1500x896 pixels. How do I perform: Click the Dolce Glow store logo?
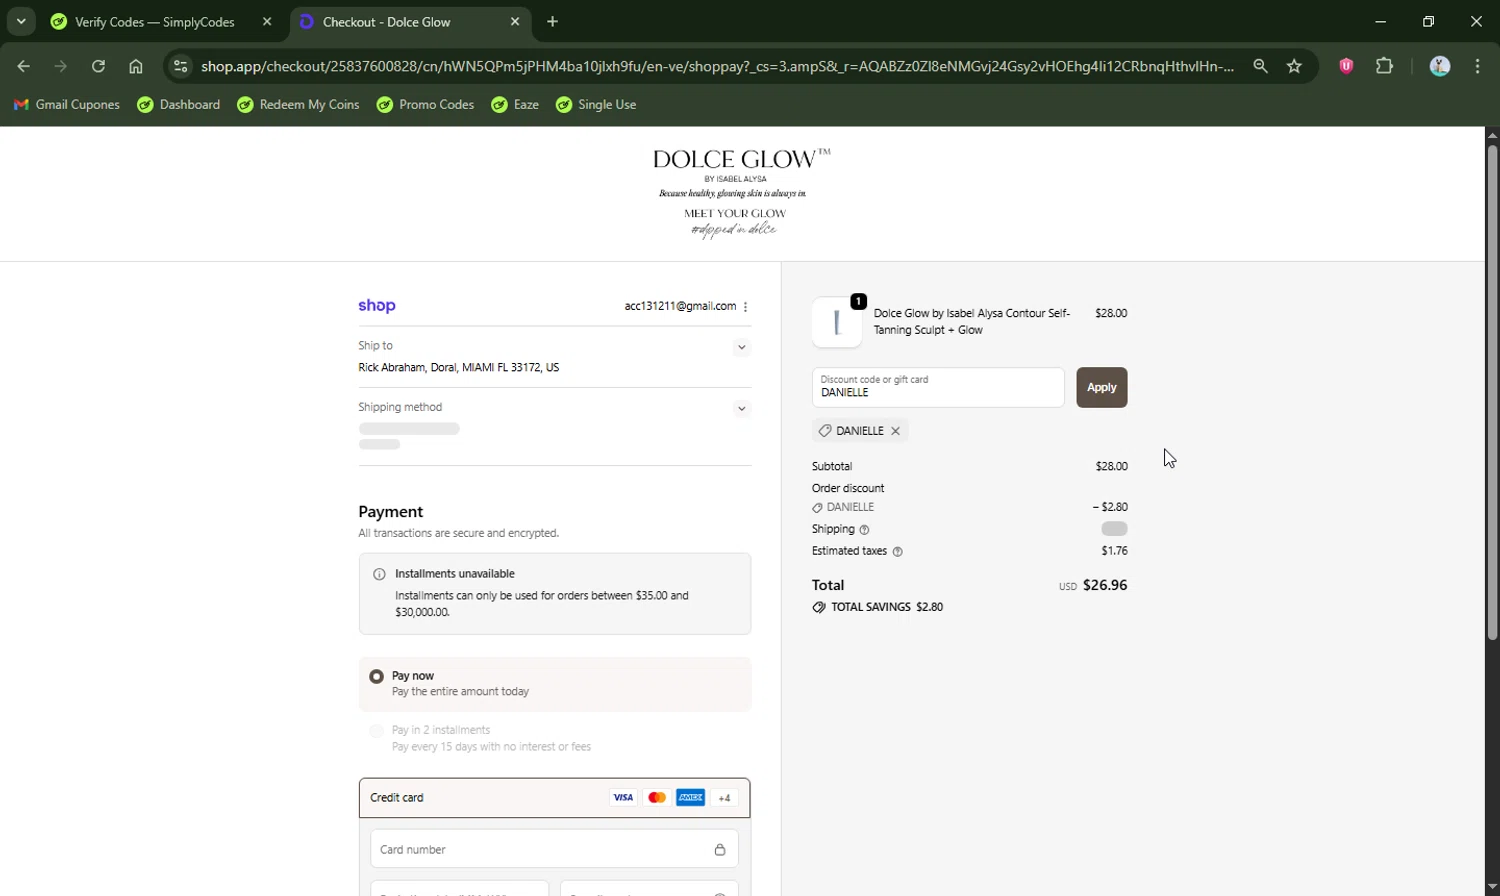pyautogui.click(x=741, y=192)
